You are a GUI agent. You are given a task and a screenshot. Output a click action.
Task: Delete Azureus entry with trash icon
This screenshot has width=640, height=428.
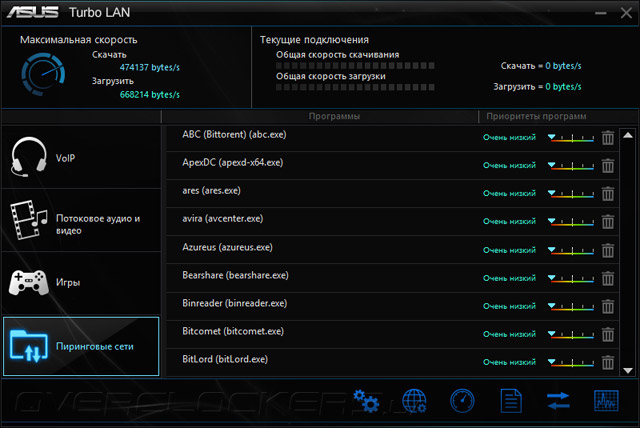click(x=608, y=250)
